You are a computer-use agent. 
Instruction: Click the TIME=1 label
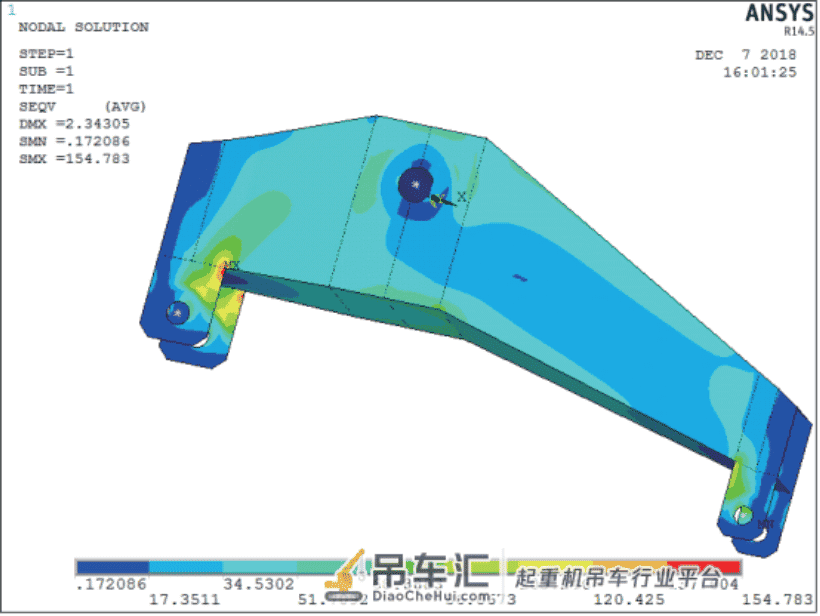(x=47, y=88)
